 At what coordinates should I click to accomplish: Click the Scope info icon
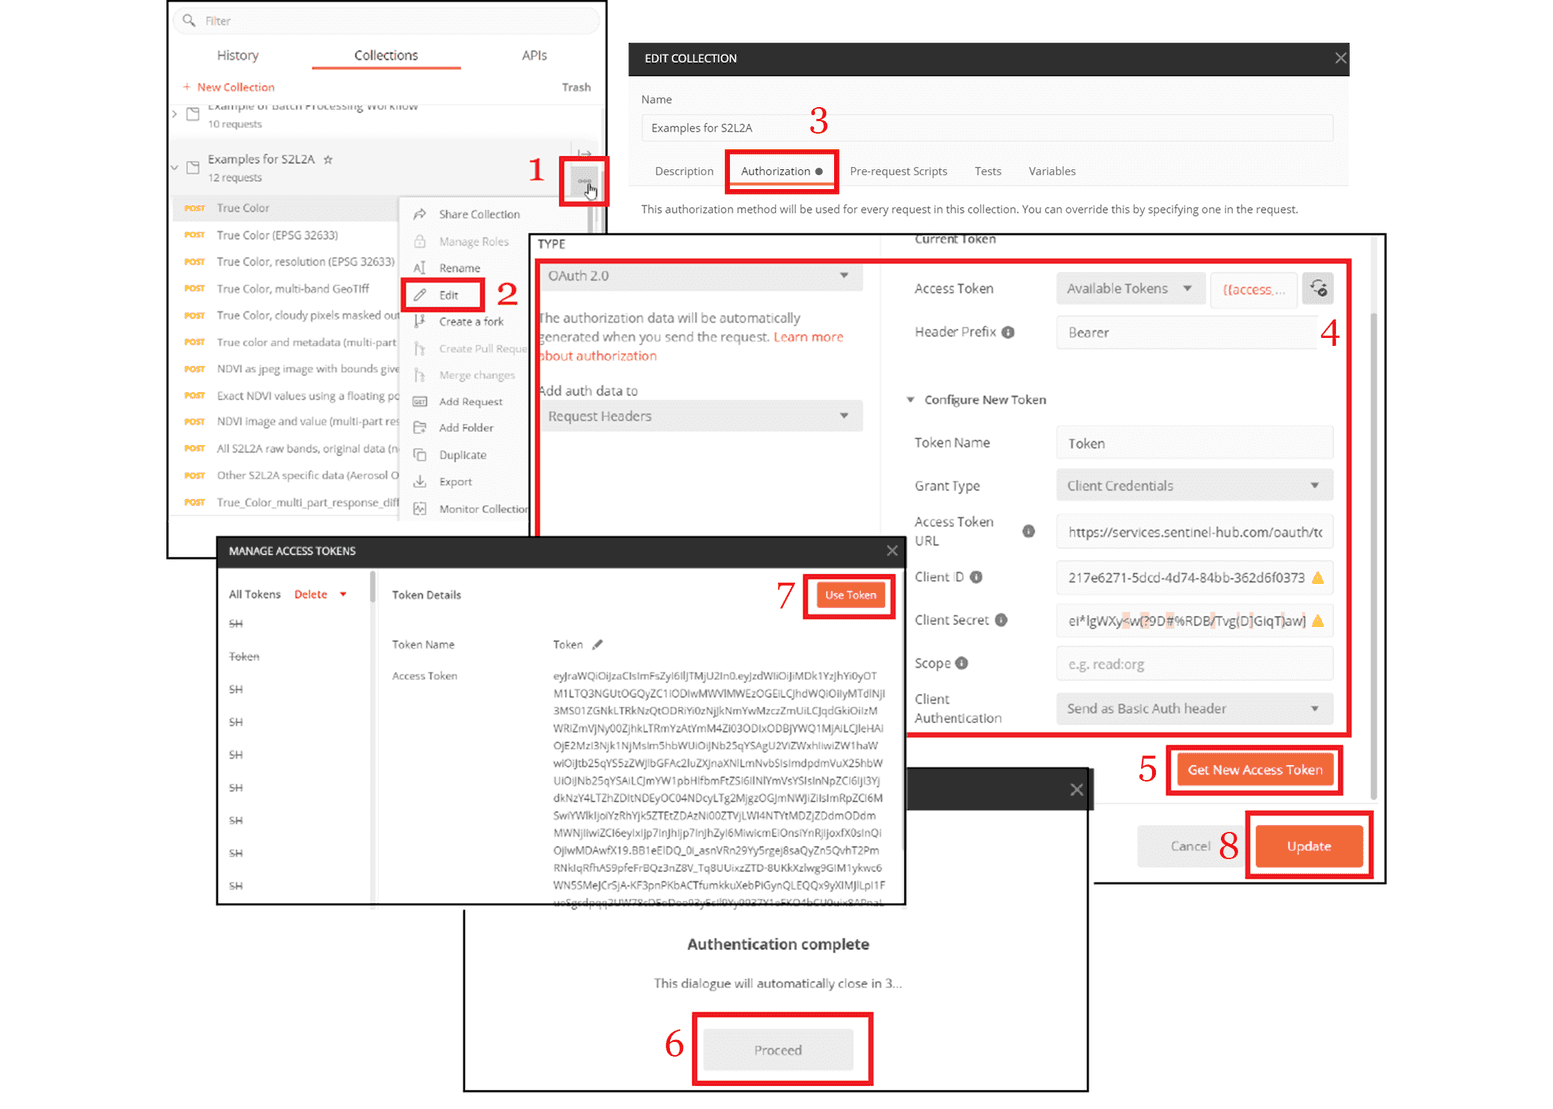click(962, 664)
